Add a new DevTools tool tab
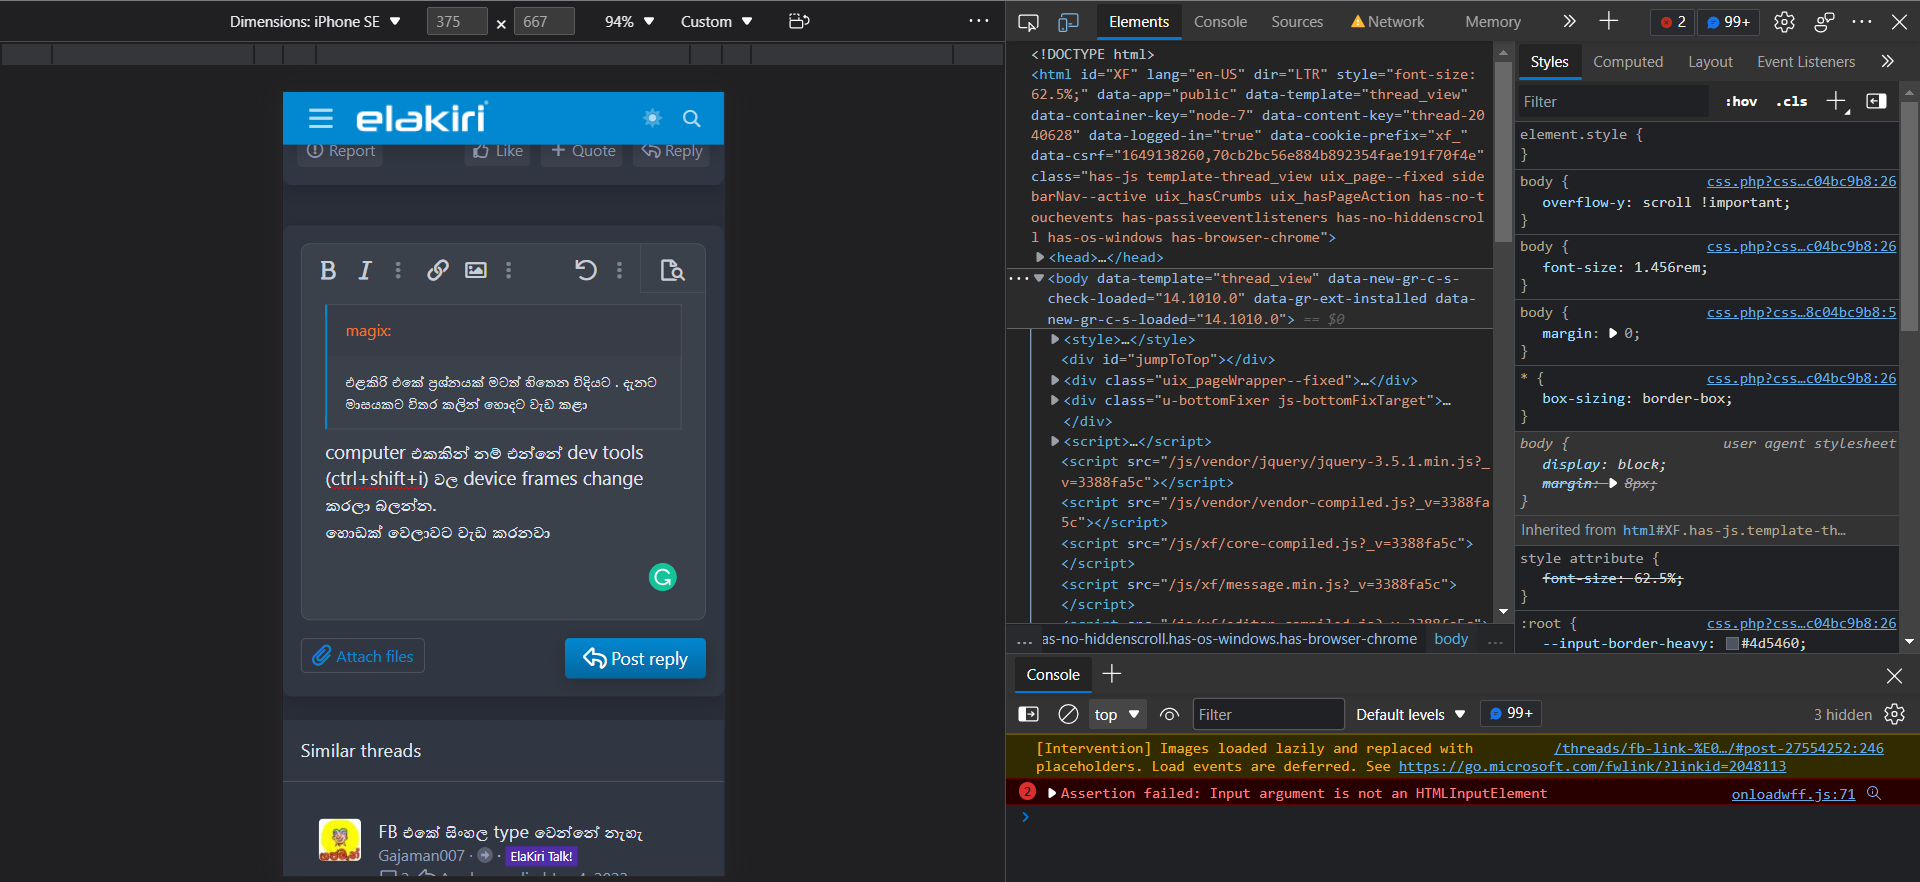1920x882 pixels. (x=1609, y=21)
